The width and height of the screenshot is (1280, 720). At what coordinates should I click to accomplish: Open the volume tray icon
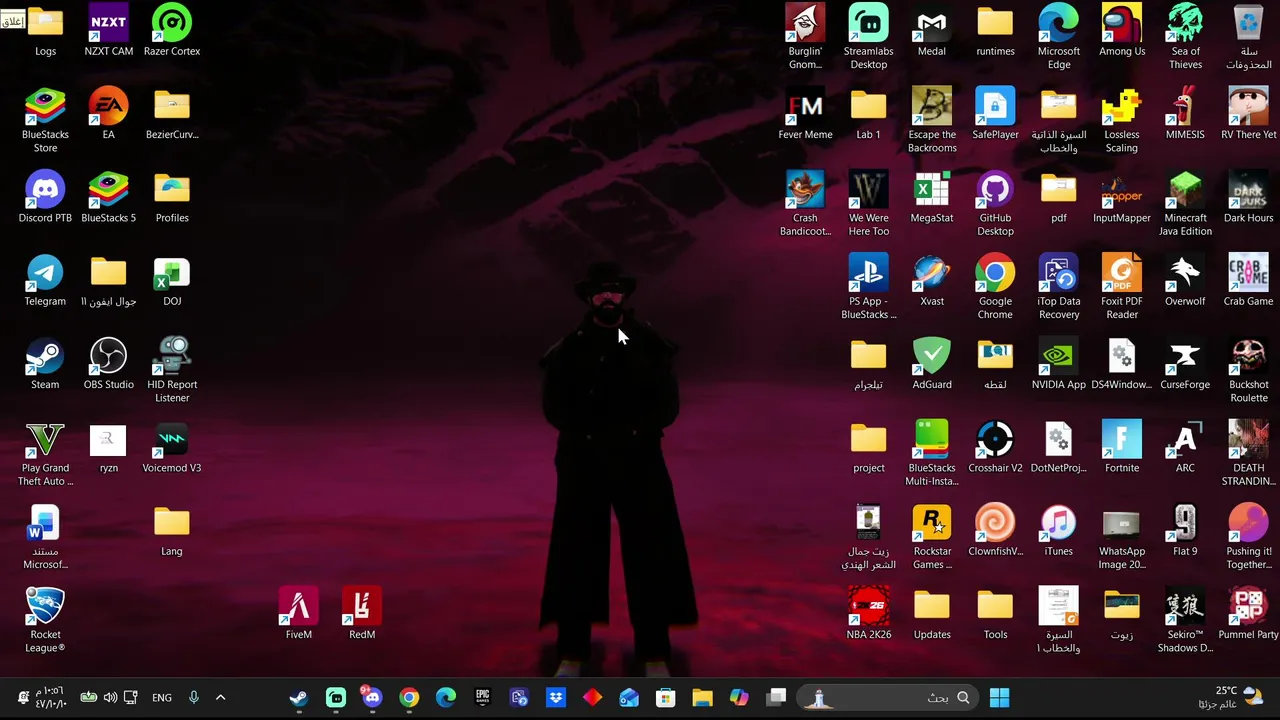[110, 698]
